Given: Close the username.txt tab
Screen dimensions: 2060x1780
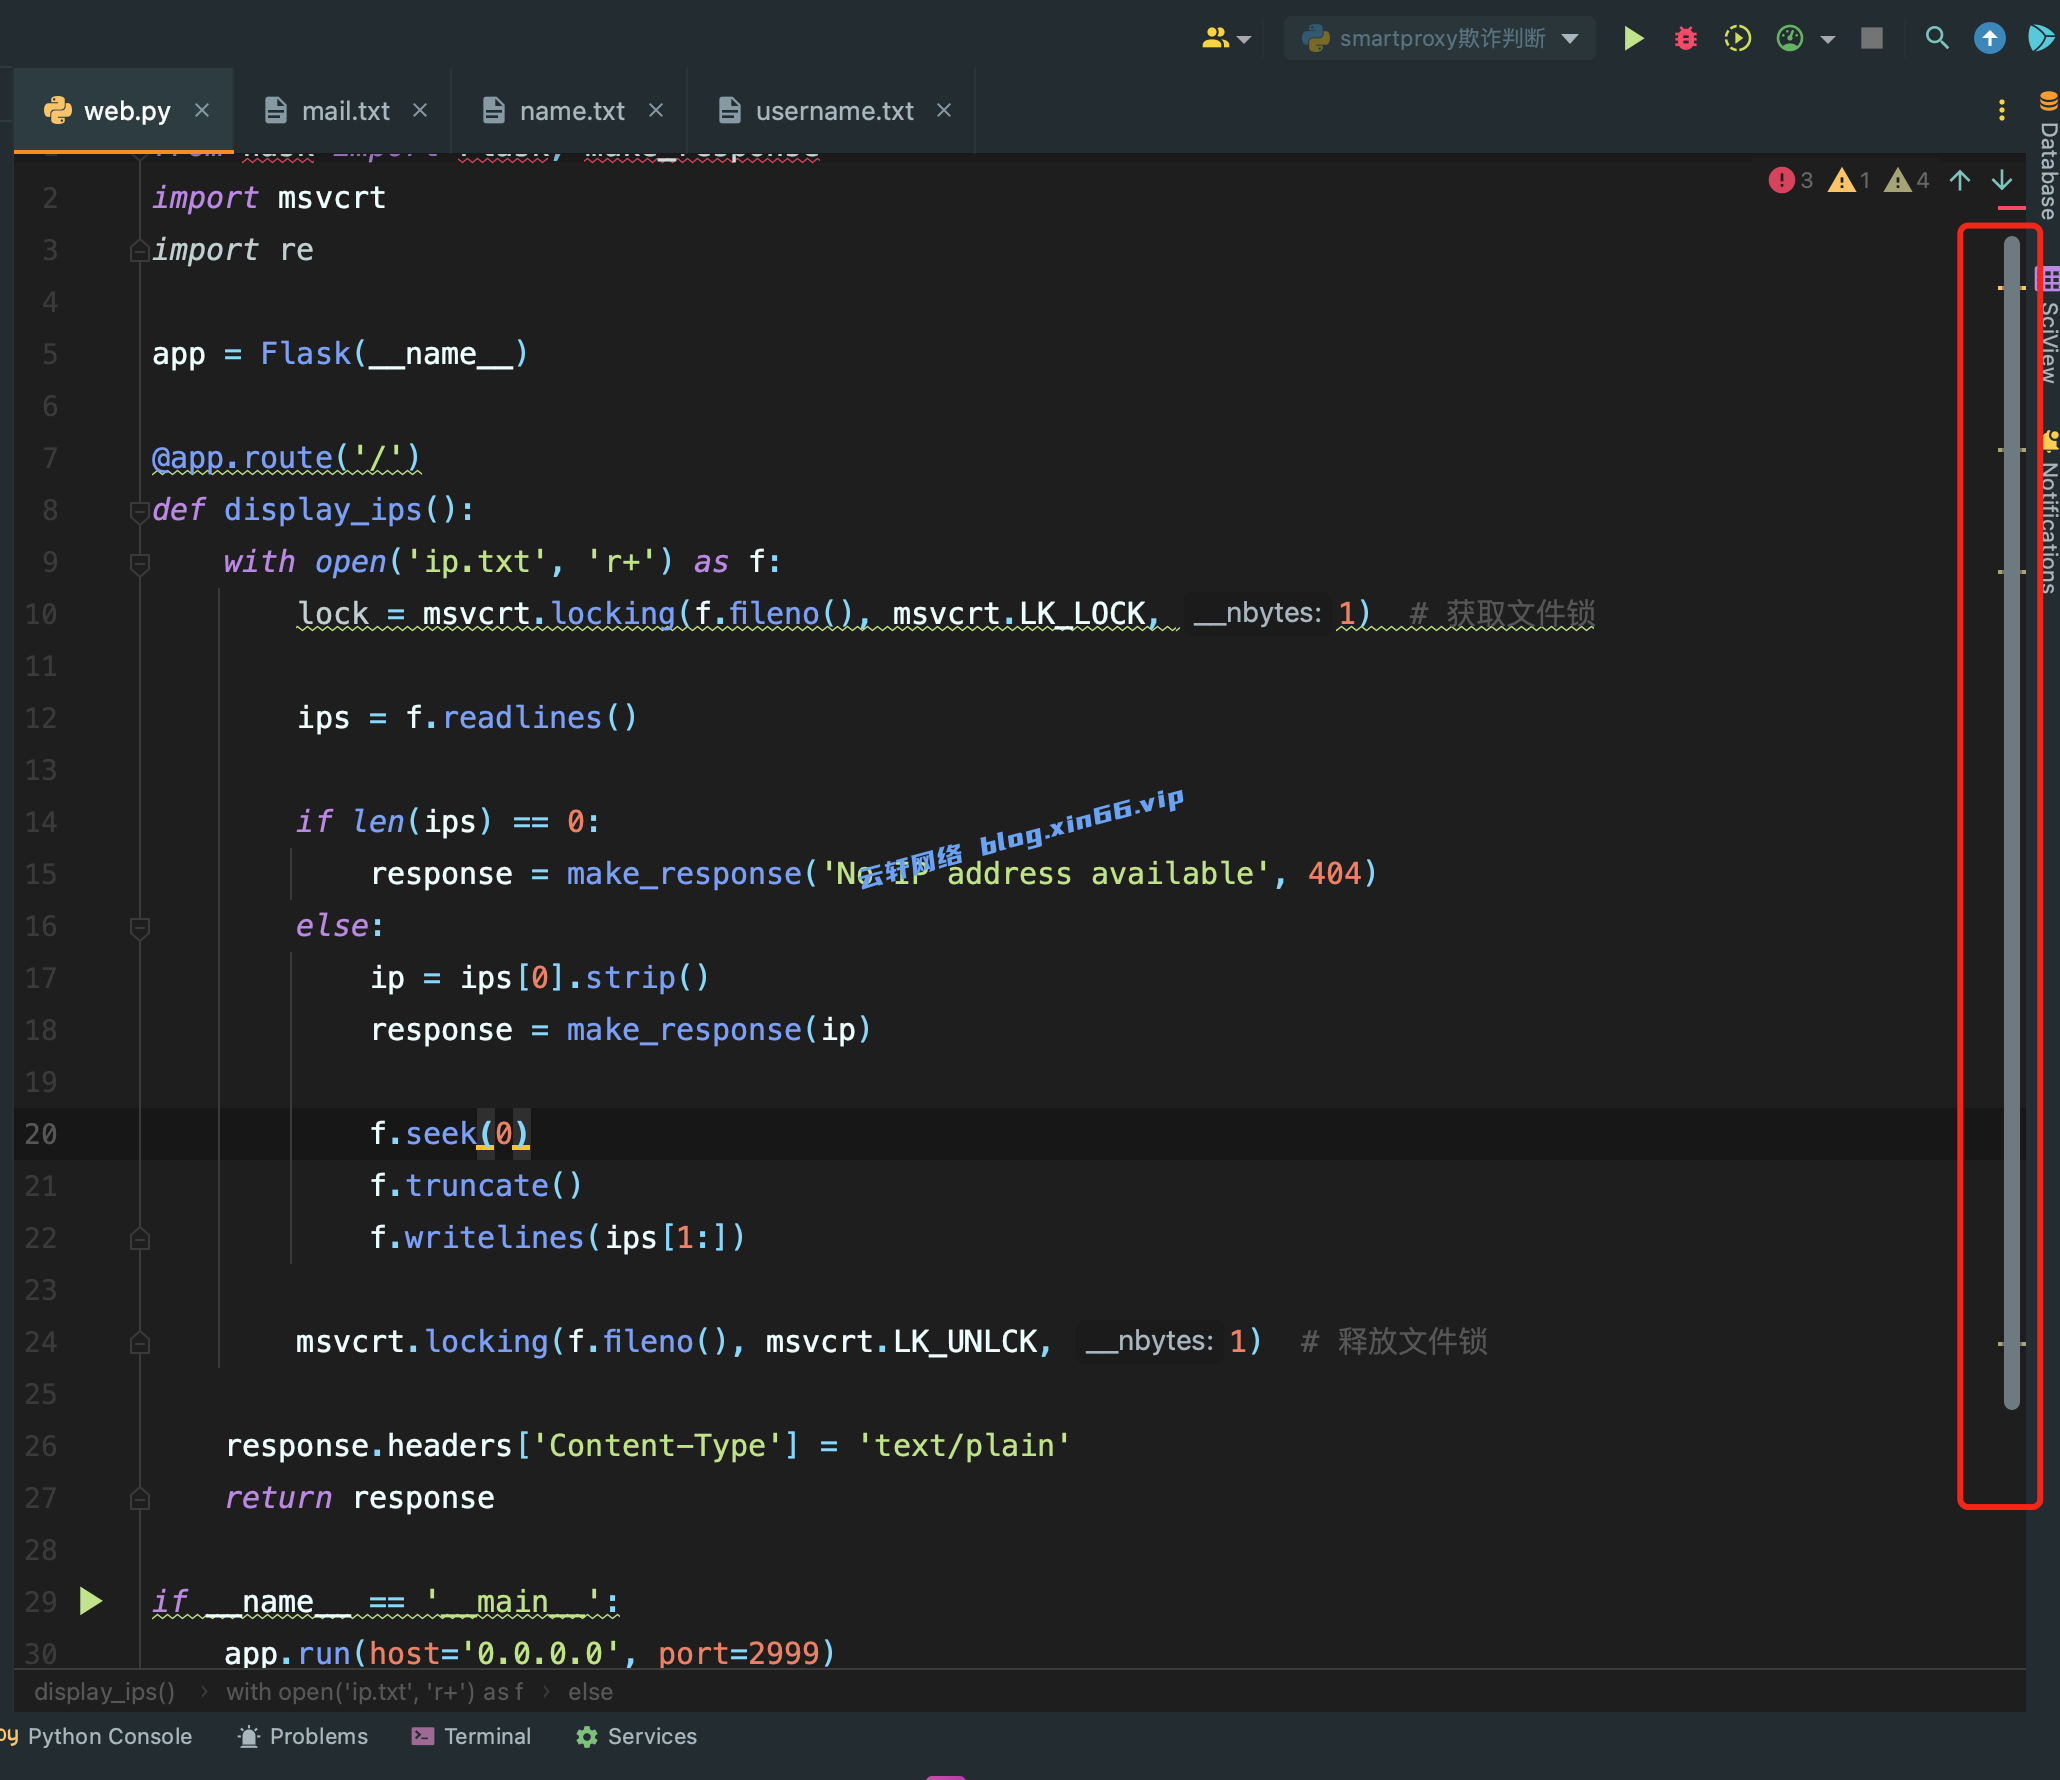Looking at the screenshot, I should [944, 110].
